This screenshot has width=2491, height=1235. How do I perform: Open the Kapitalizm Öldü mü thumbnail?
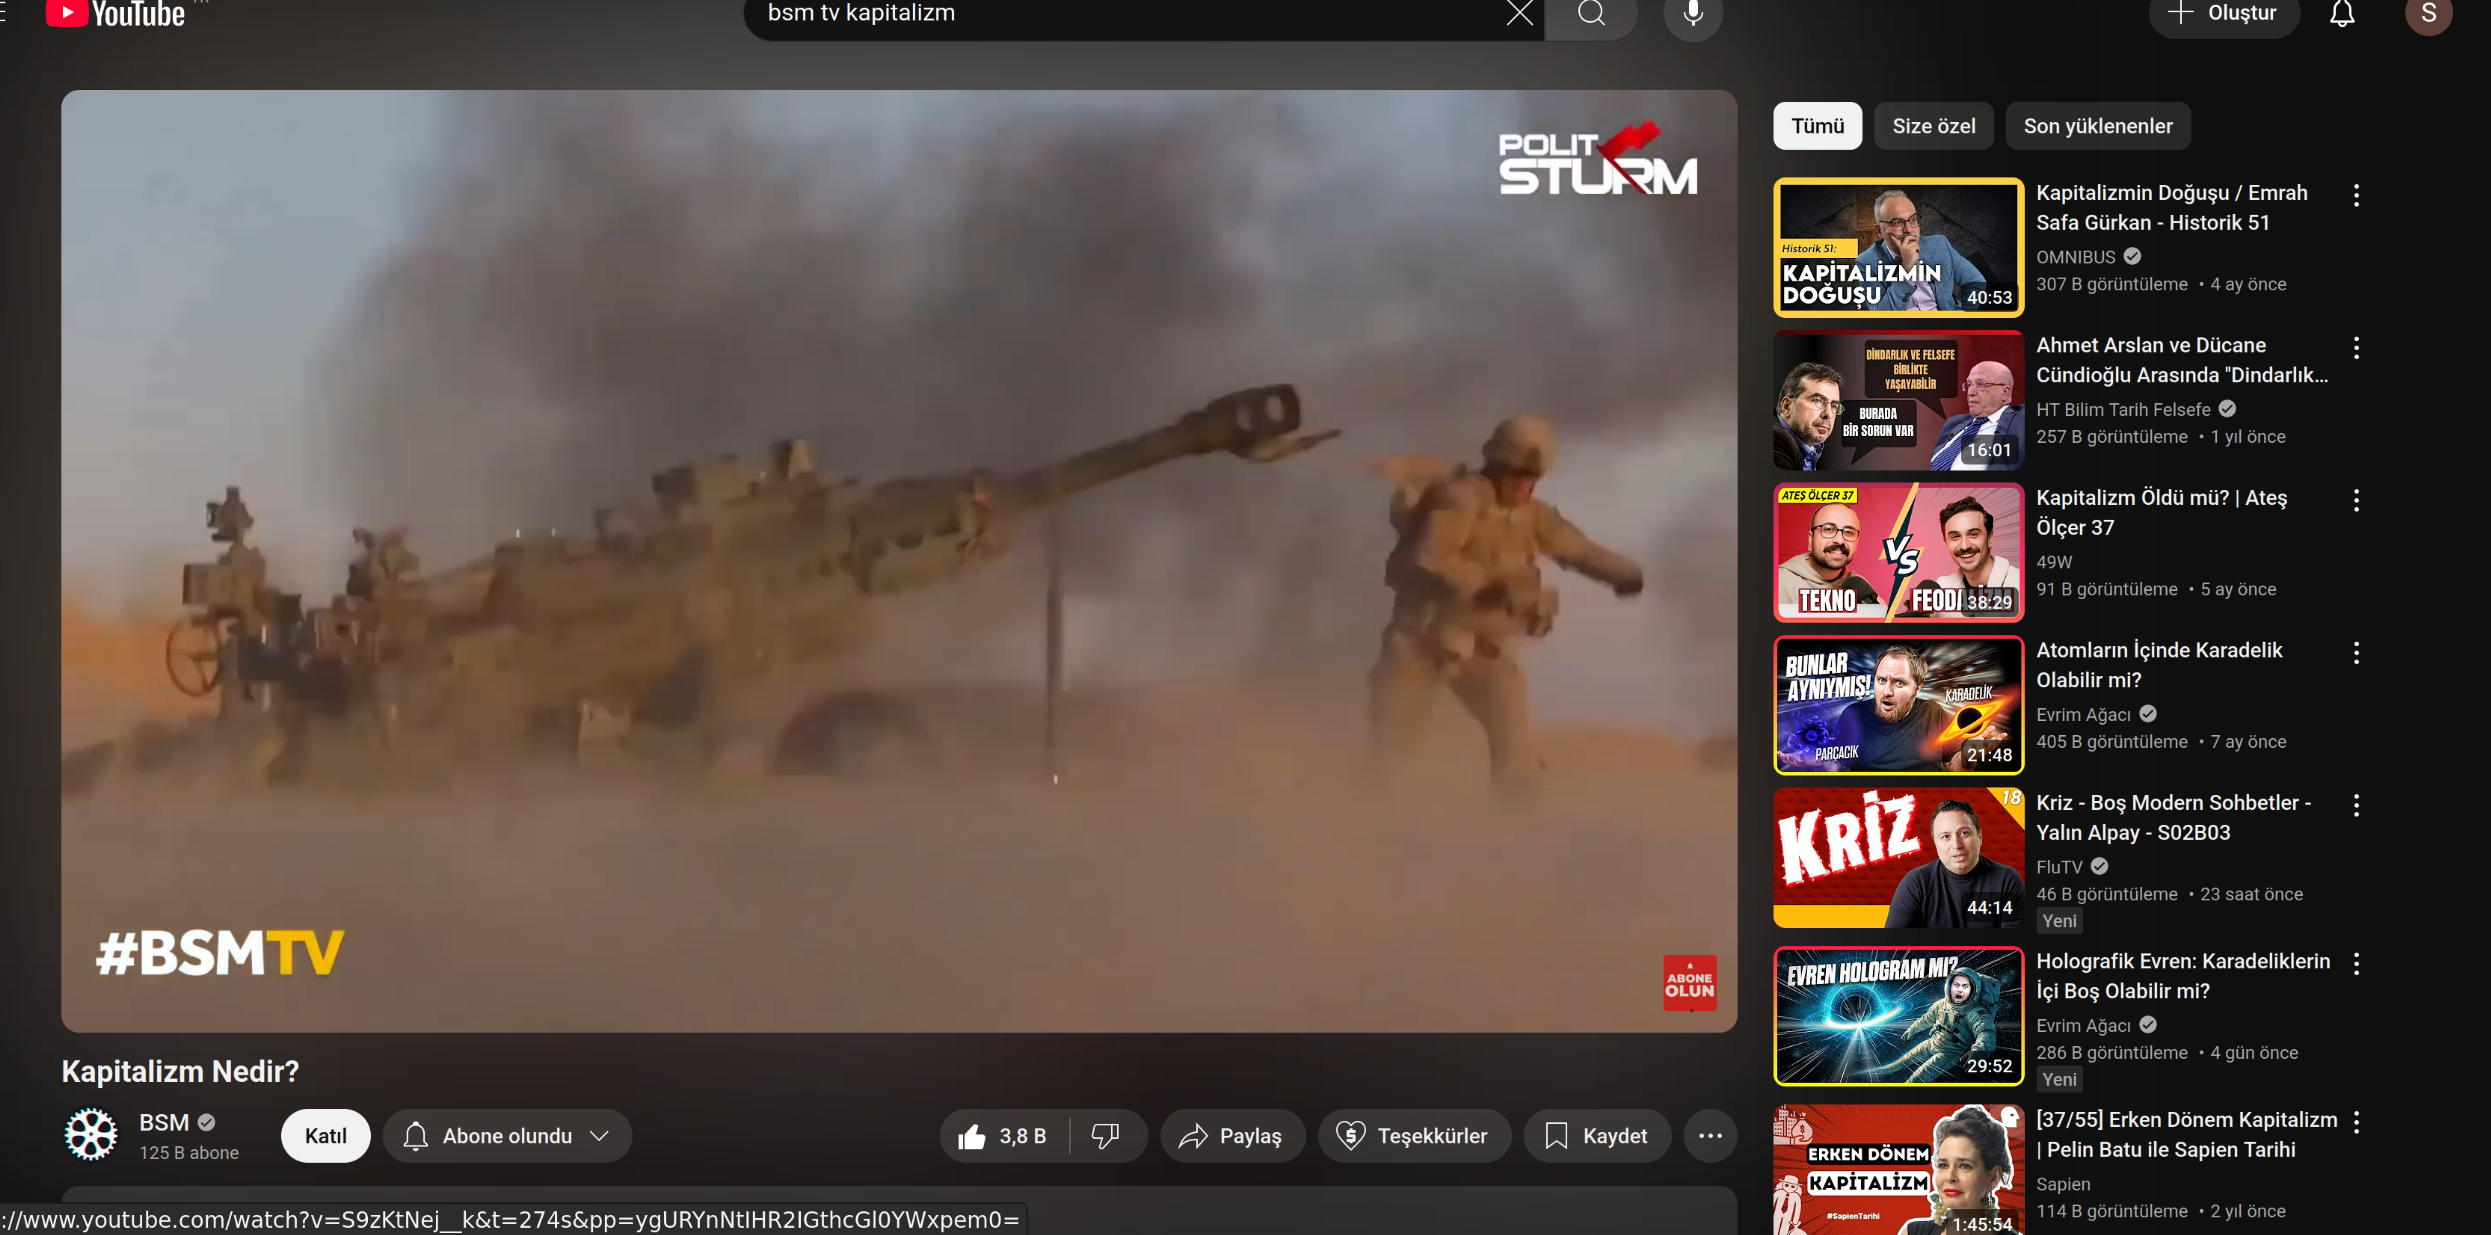coord(1898,552)
